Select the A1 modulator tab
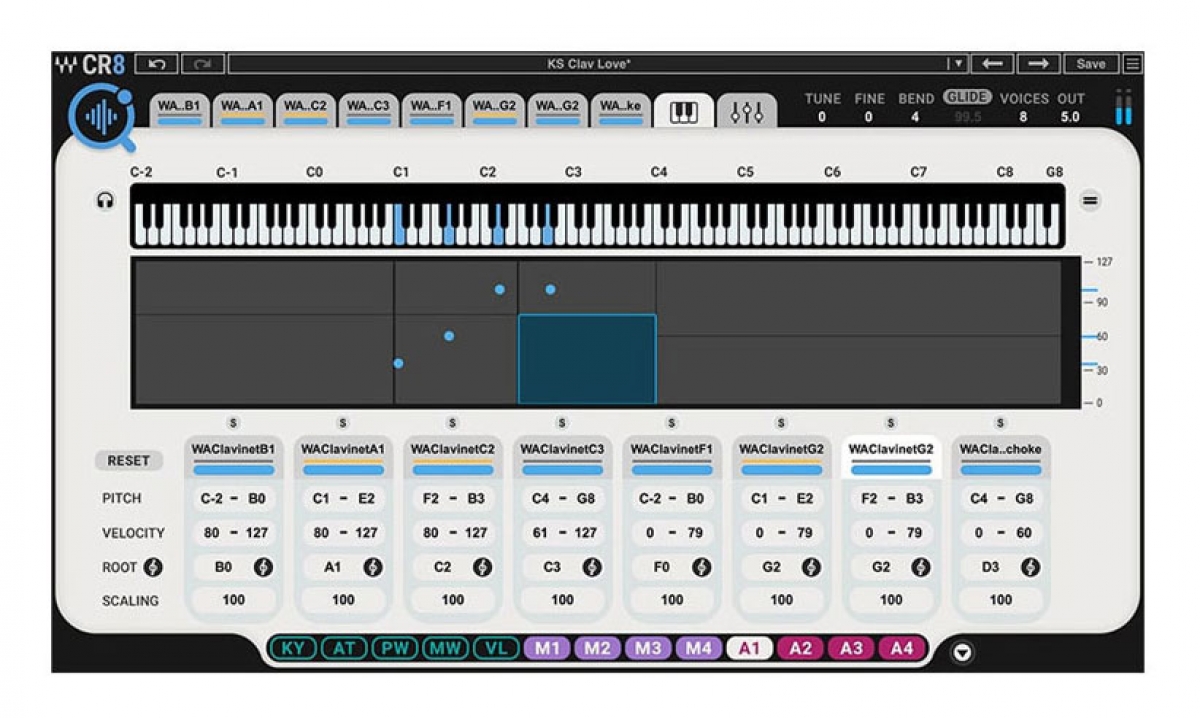 tap(750, 648)
